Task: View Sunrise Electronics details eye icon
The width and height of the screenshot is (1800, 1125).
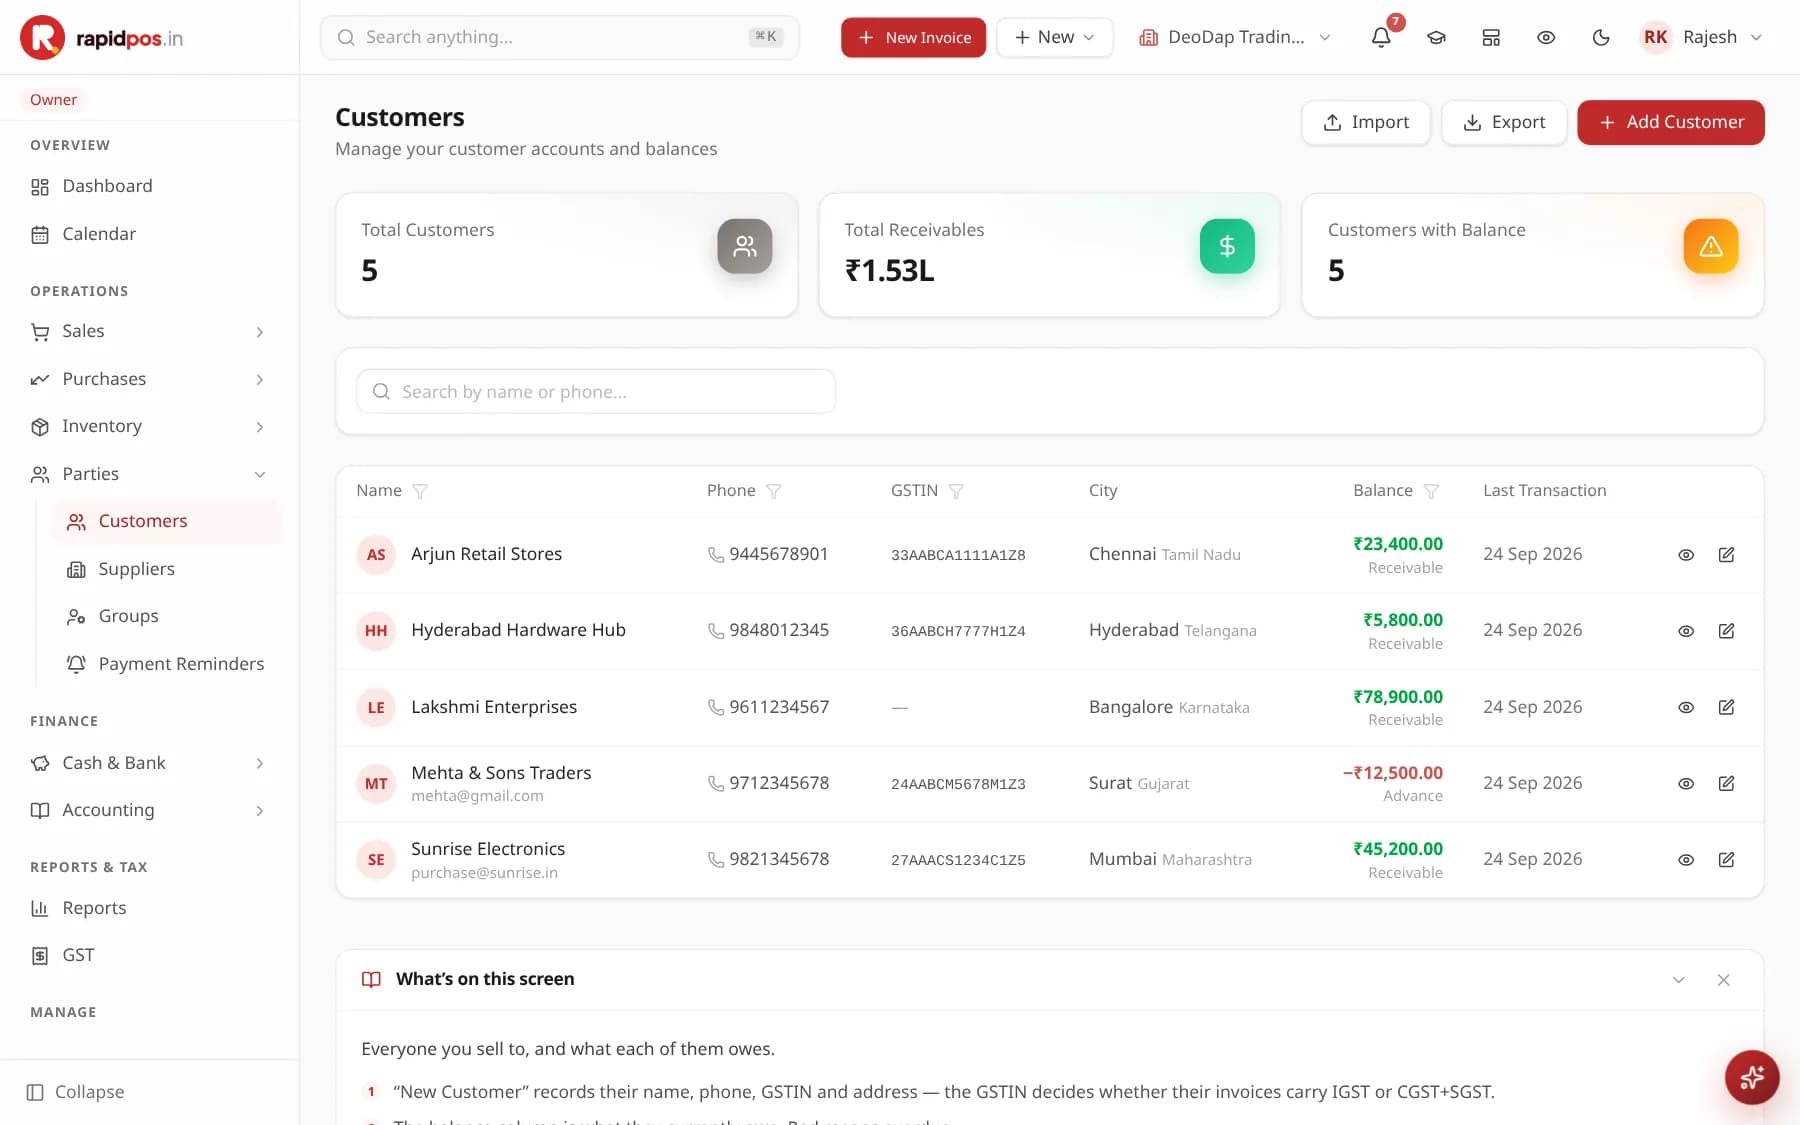Action: click(x=1686, y=860)
